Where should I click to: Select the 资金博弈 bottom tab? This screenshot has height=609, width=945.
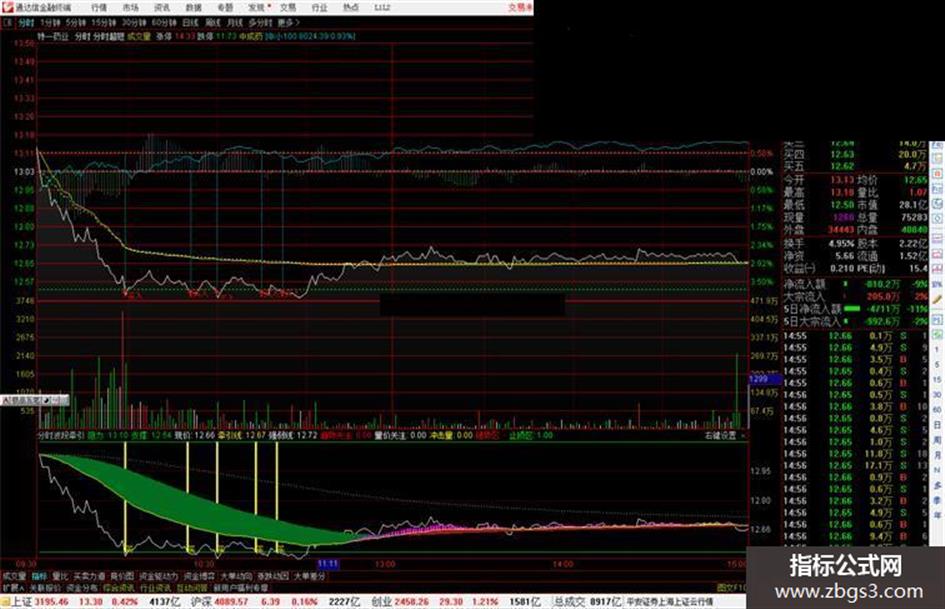pos(199,576)
